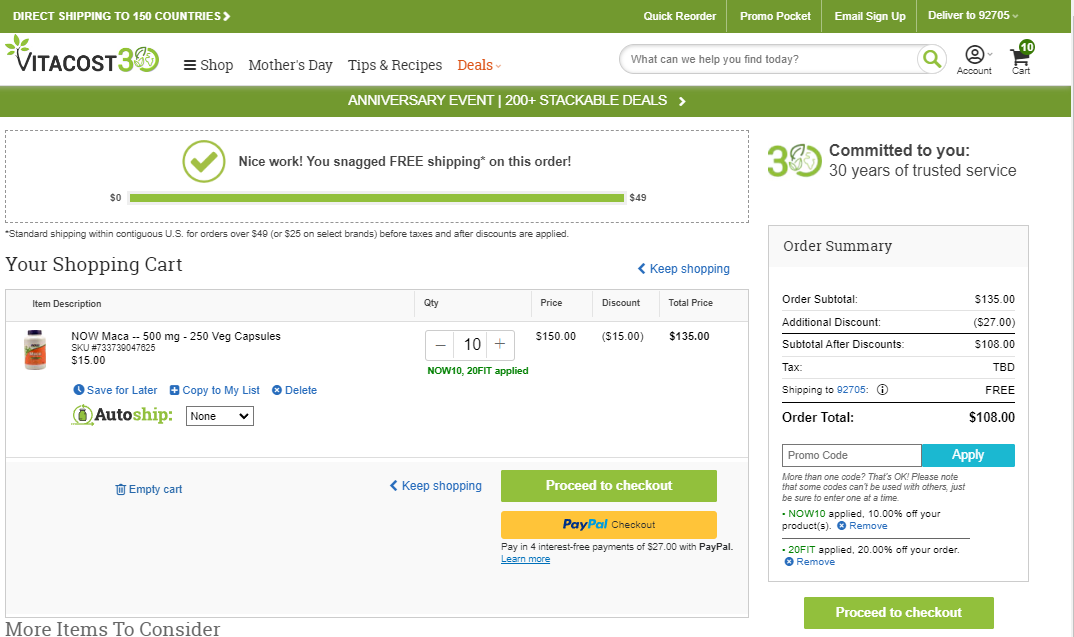
Task: Click the green free shipping checkmark
Action: point(203,162)
